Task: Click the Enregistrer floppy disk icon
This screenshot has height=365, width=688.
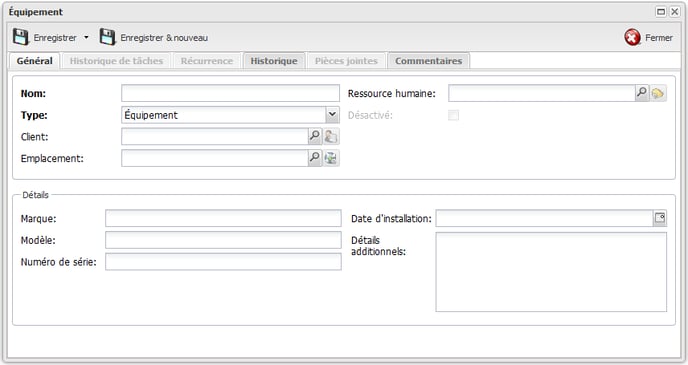Action: [20, 37]
